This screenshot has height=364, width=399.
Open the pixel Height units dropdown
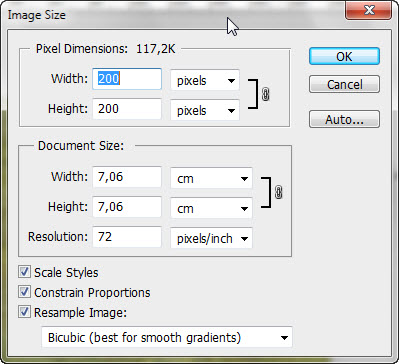point(205,110)
